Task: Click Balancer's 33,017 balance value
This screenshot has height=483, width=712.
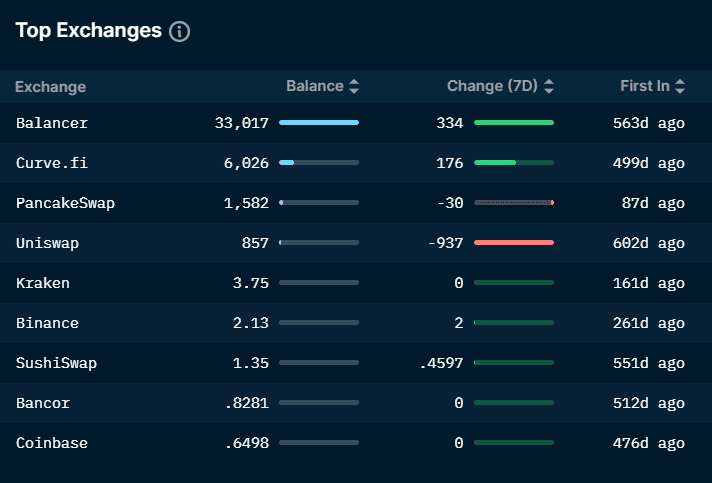Action: coord(241,123)
